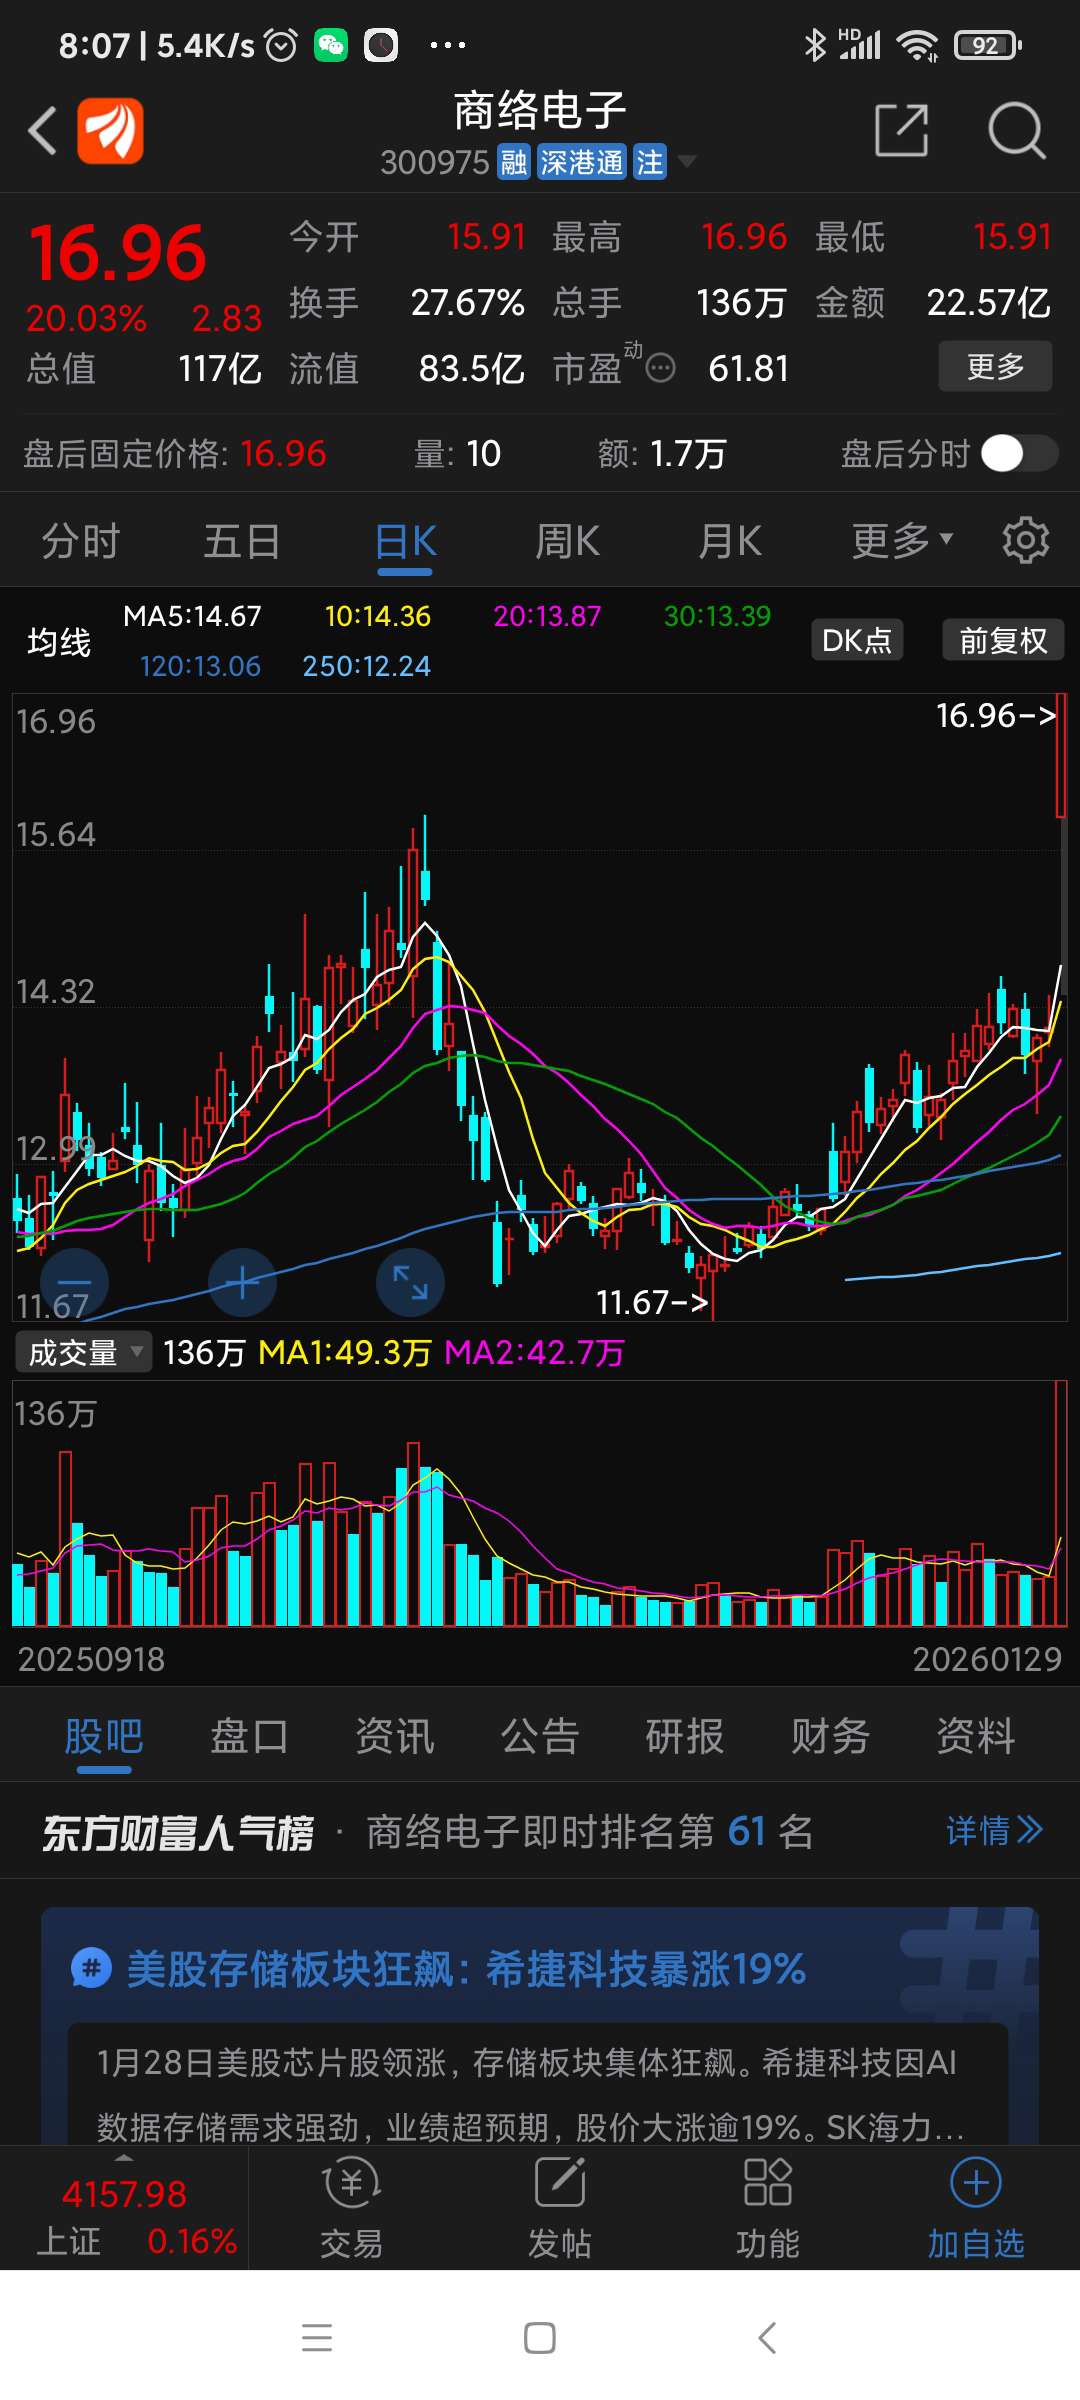This screenshot has height=2400, width=1080.
Task: Open chart settings gear icon
Action: pyautogui.click(x=1026, y=541)
